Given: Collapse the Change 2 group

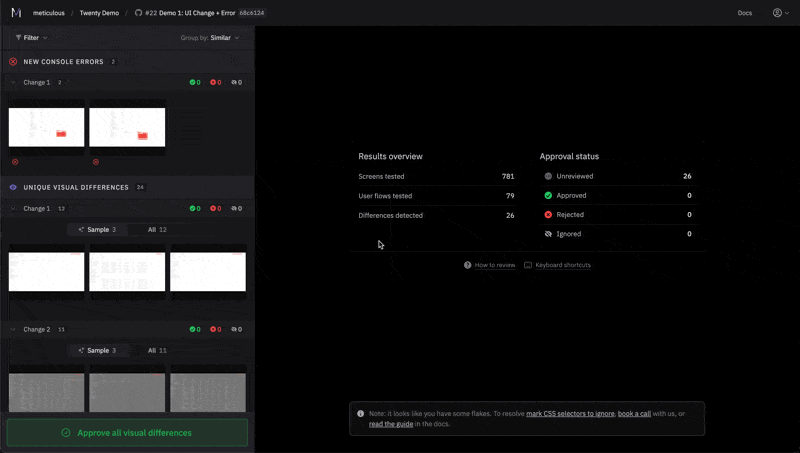Looking at the screenshot, I should pos(13,329).
